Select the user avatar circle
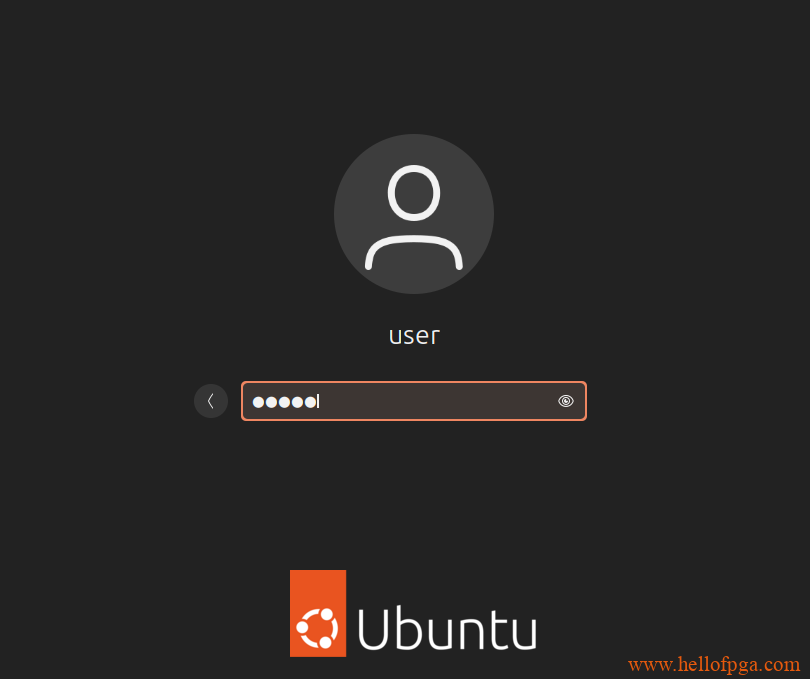This screenshot has height=679, width=810. click(414, 214)
